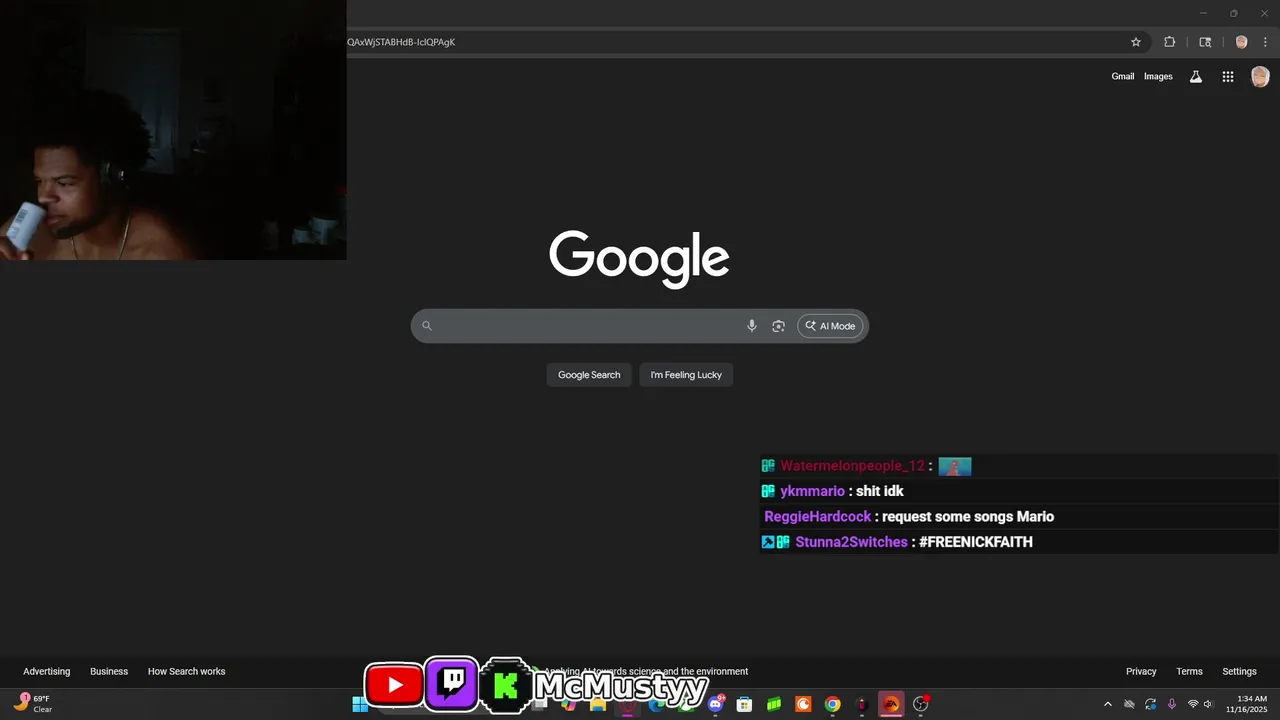Click chat username Stunna2Switches

point(851,542)
